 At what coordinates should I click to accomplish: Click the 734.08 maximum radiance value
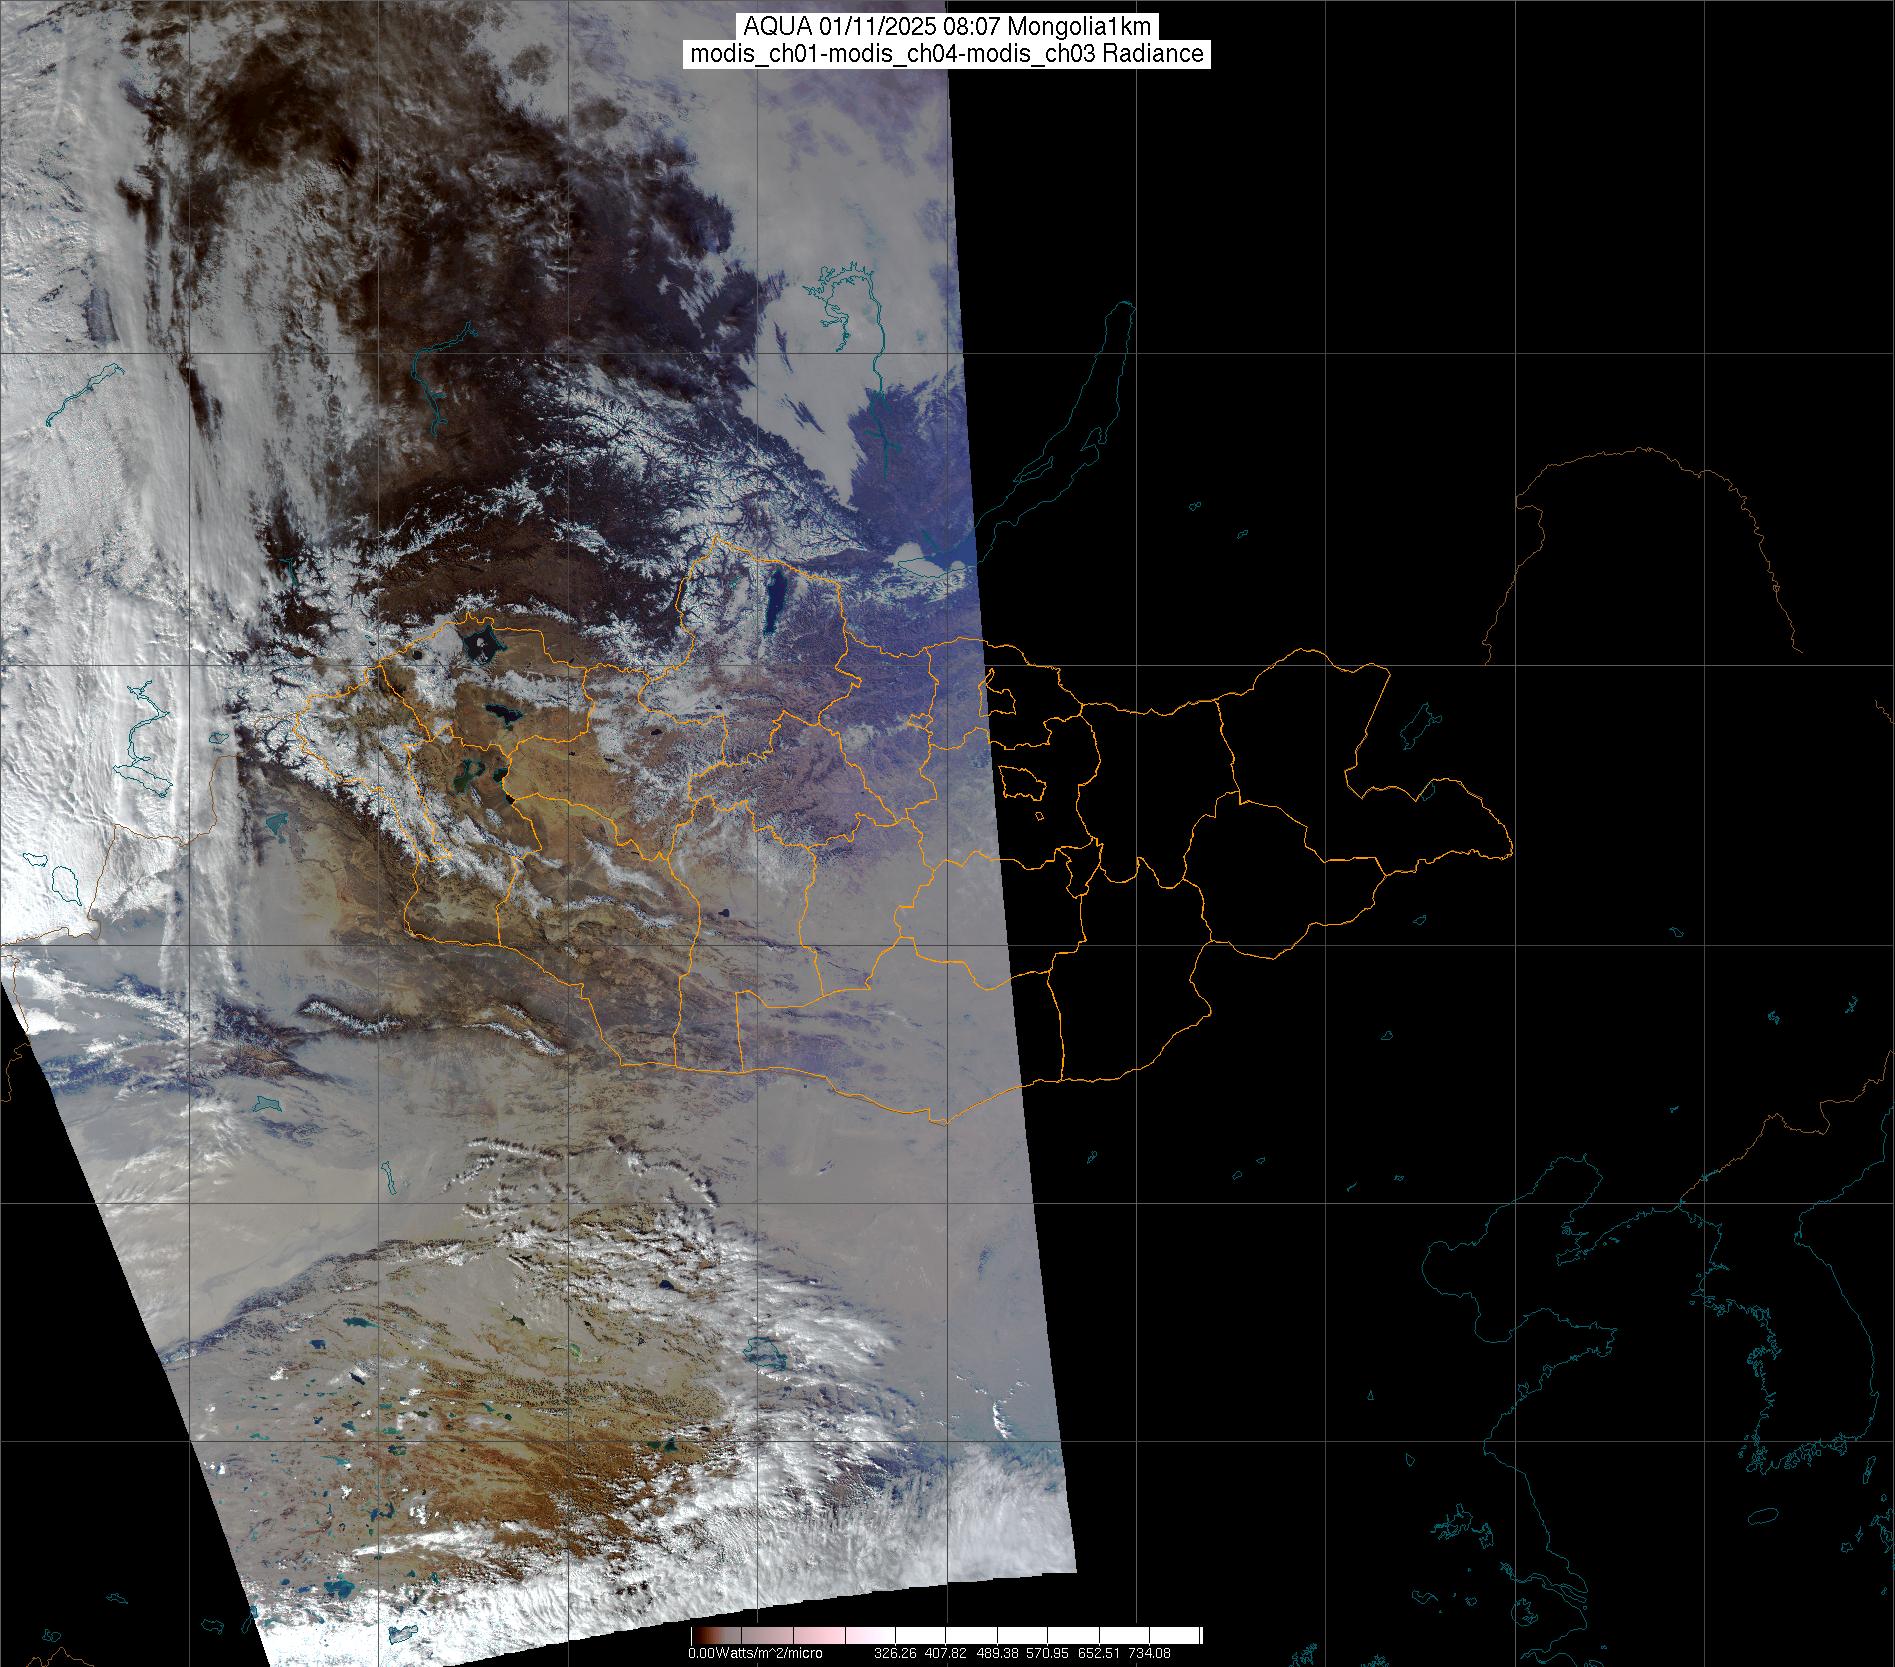pyautogui.click(x=1149, y=1653)
